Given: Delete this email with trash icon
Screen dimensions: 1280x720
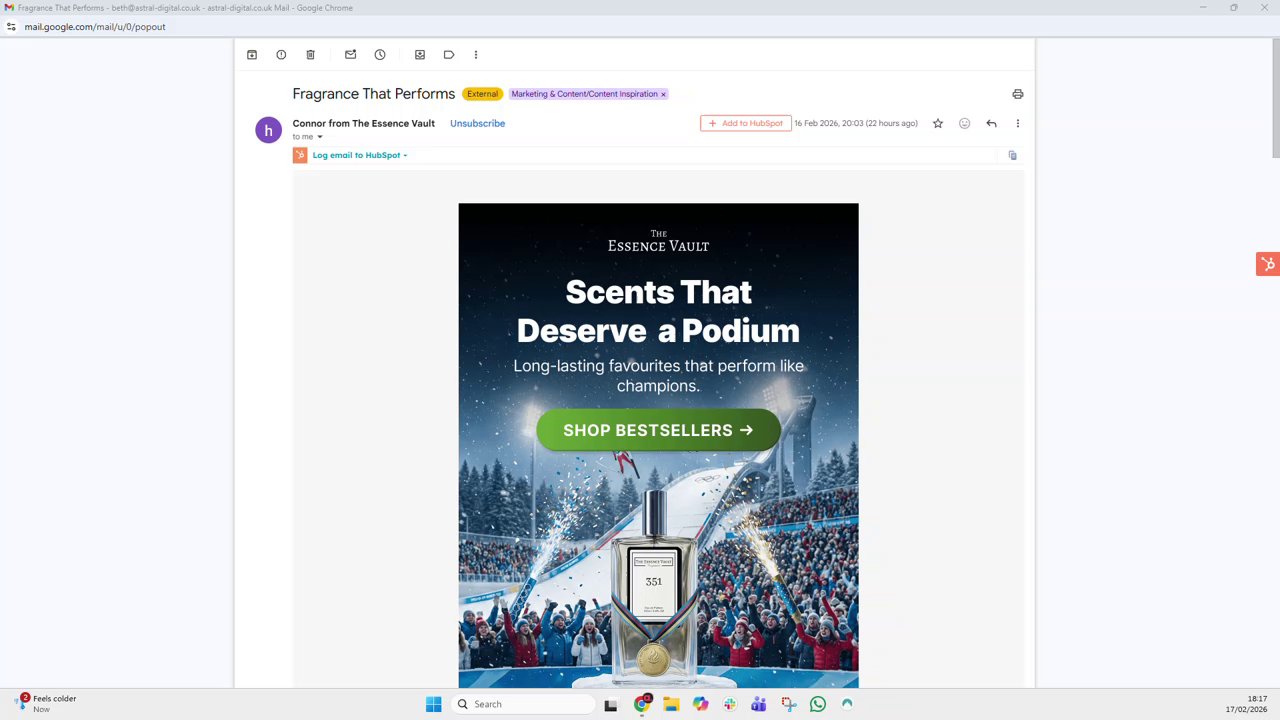Looking at the screenshot, I should (x=310, y=55).
